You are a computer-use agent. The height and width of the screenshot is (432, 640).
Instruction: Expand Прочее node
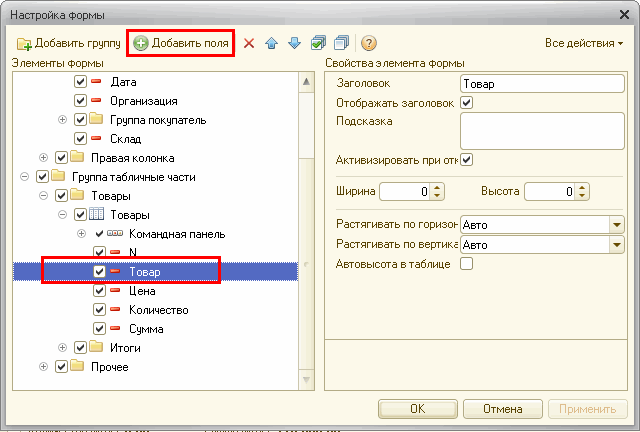(x=43, y=367)
